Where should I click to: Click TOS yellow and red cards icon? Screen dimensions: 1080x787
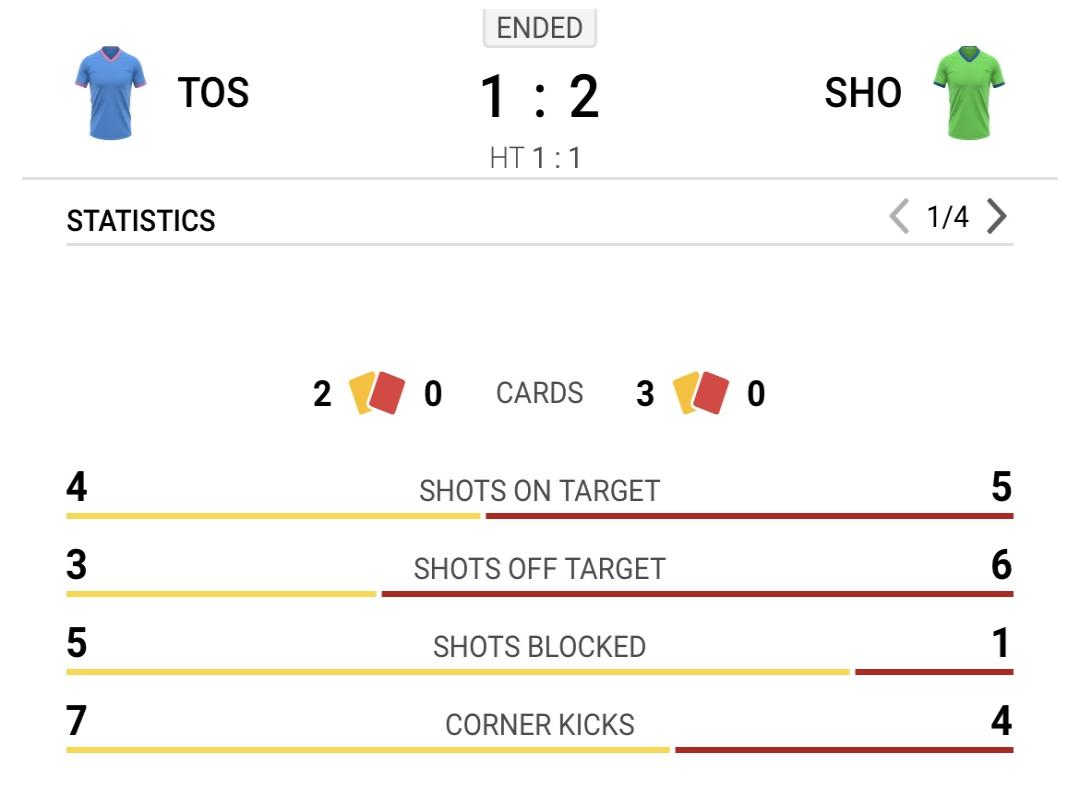coord(377,393)
